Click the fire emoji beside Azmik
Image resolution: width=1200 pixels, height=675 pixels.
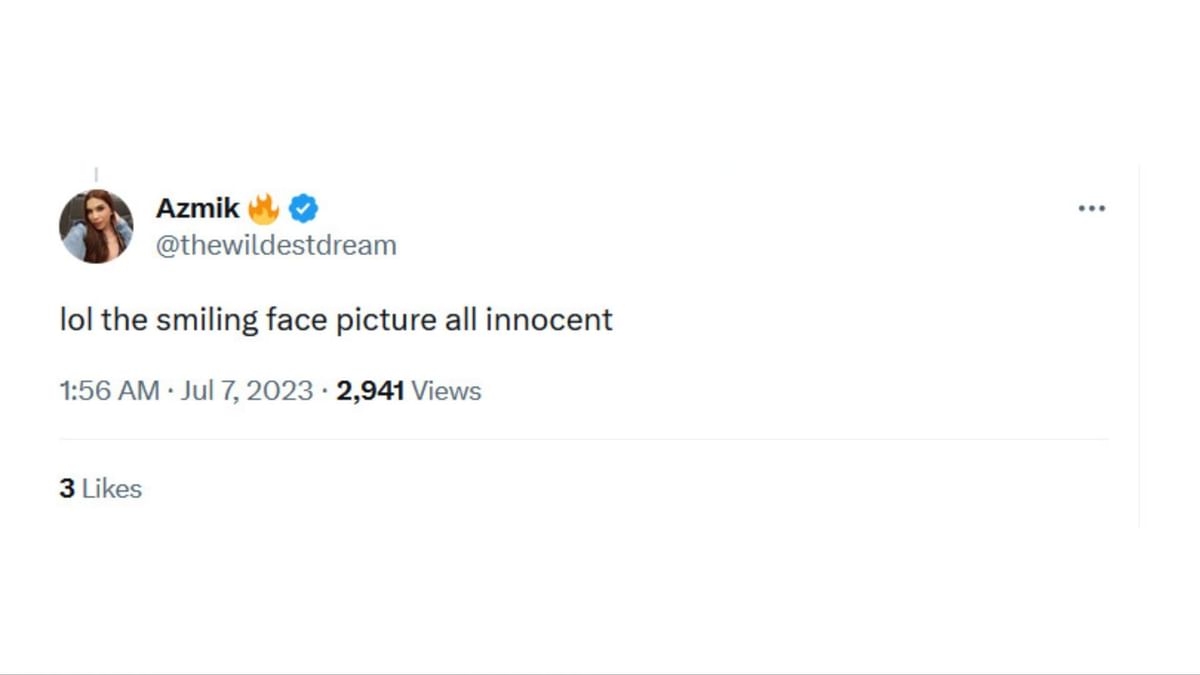coord(264,208)
